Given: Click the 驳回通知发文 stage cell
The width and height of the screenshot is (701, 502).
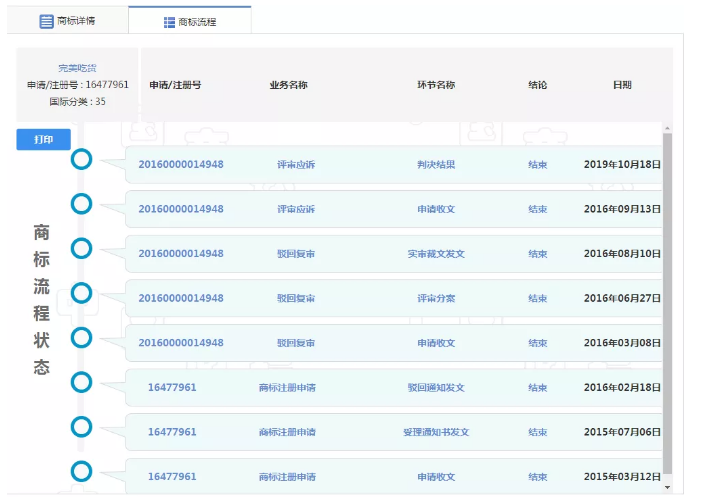Looking at the screenshot, I should [x=436, y=388].
